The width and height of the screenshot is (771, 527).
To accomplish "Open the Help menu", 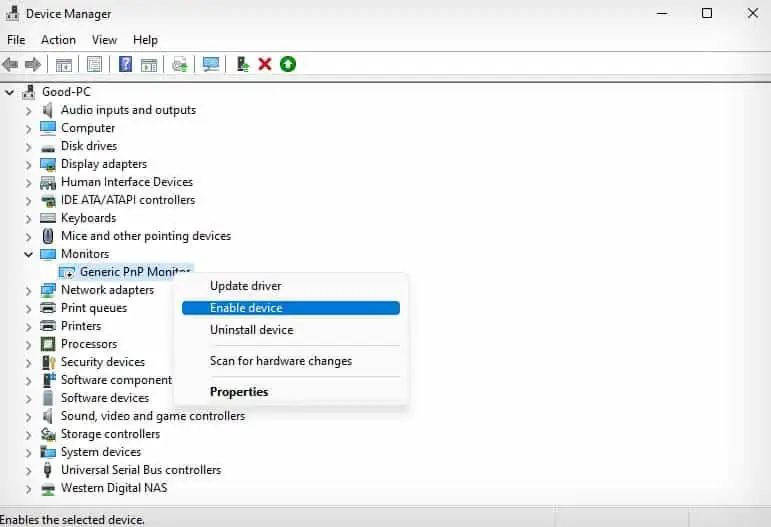I will point(145,40).
